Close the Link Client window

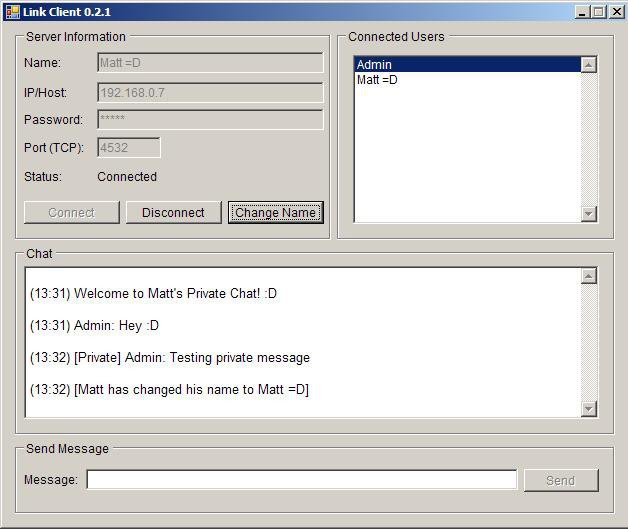click(617, 12)
